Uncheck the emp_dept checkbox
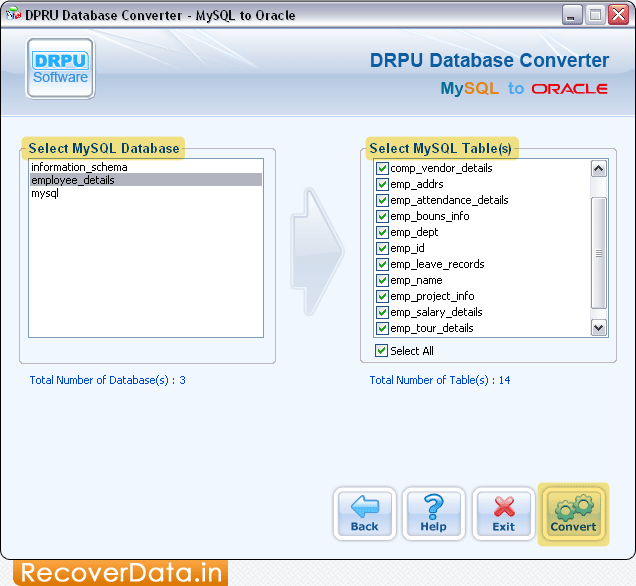The image size is (636, 586). click(x=382, y=232)
